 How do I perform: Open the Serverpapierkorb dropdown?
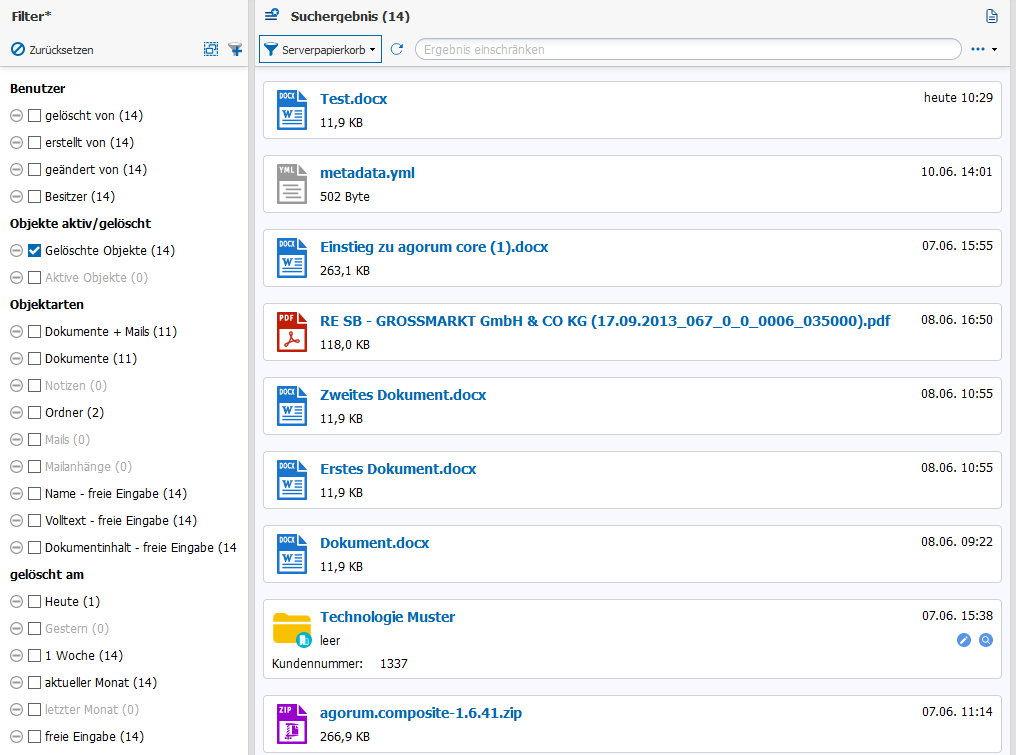[320, 49]
